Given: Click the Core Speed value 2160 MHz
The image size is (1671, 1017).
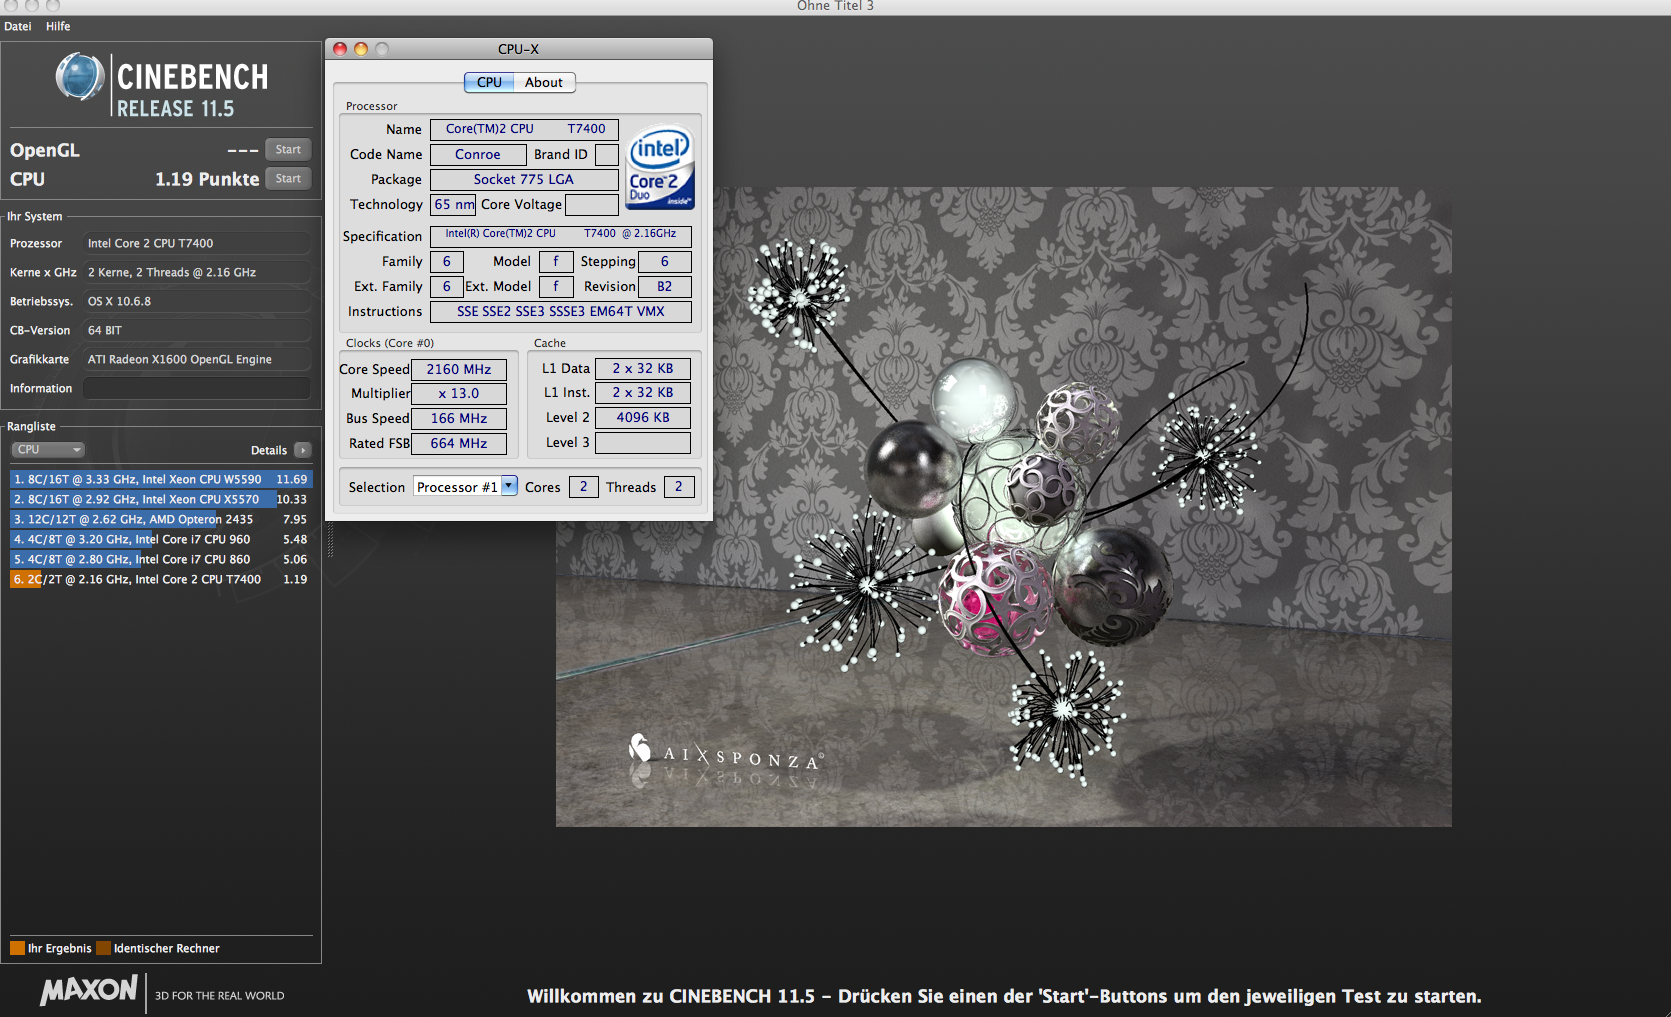Looking at the screenshot, I should point(459,369).
